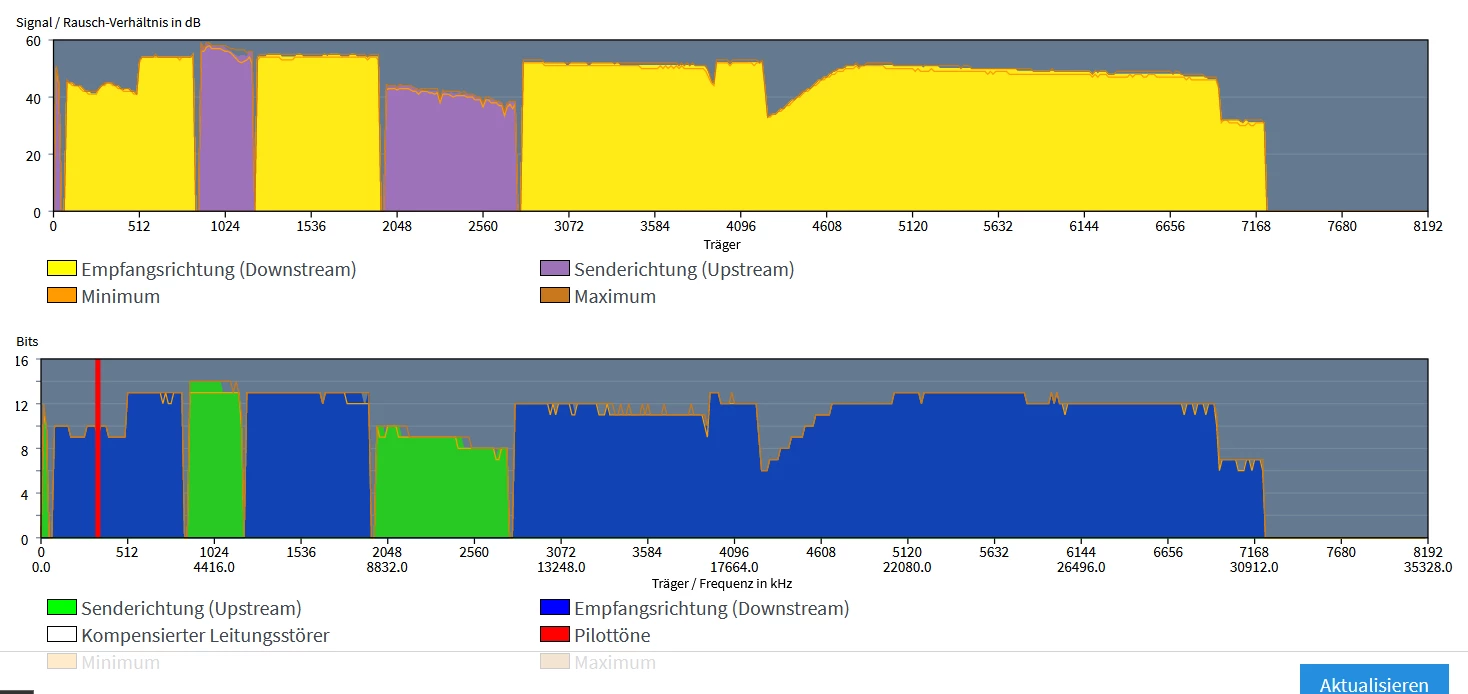
Task: Click the '22080.0' frequency axis value
Action: click(907, 567)
